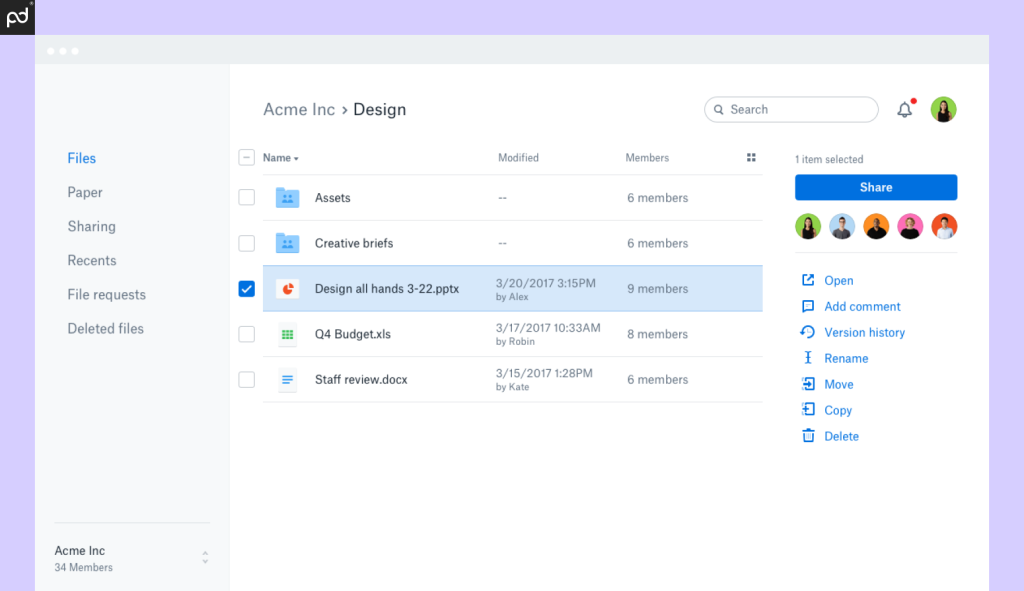Select Staff review.docx file name
1024x591 pixels.
(x=361, y=379)
